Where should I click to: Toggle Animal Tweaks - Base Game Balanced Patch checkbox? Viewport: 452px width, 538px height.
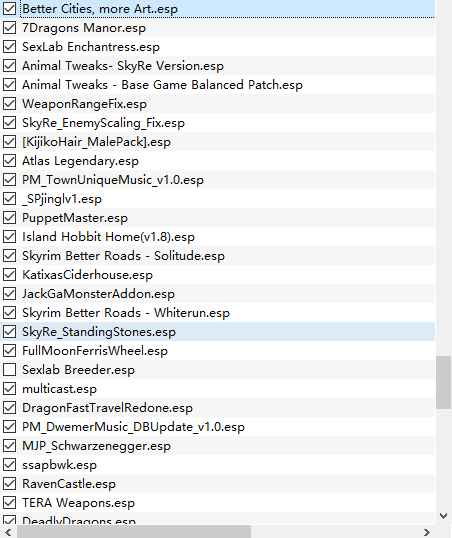coord(9,85)
